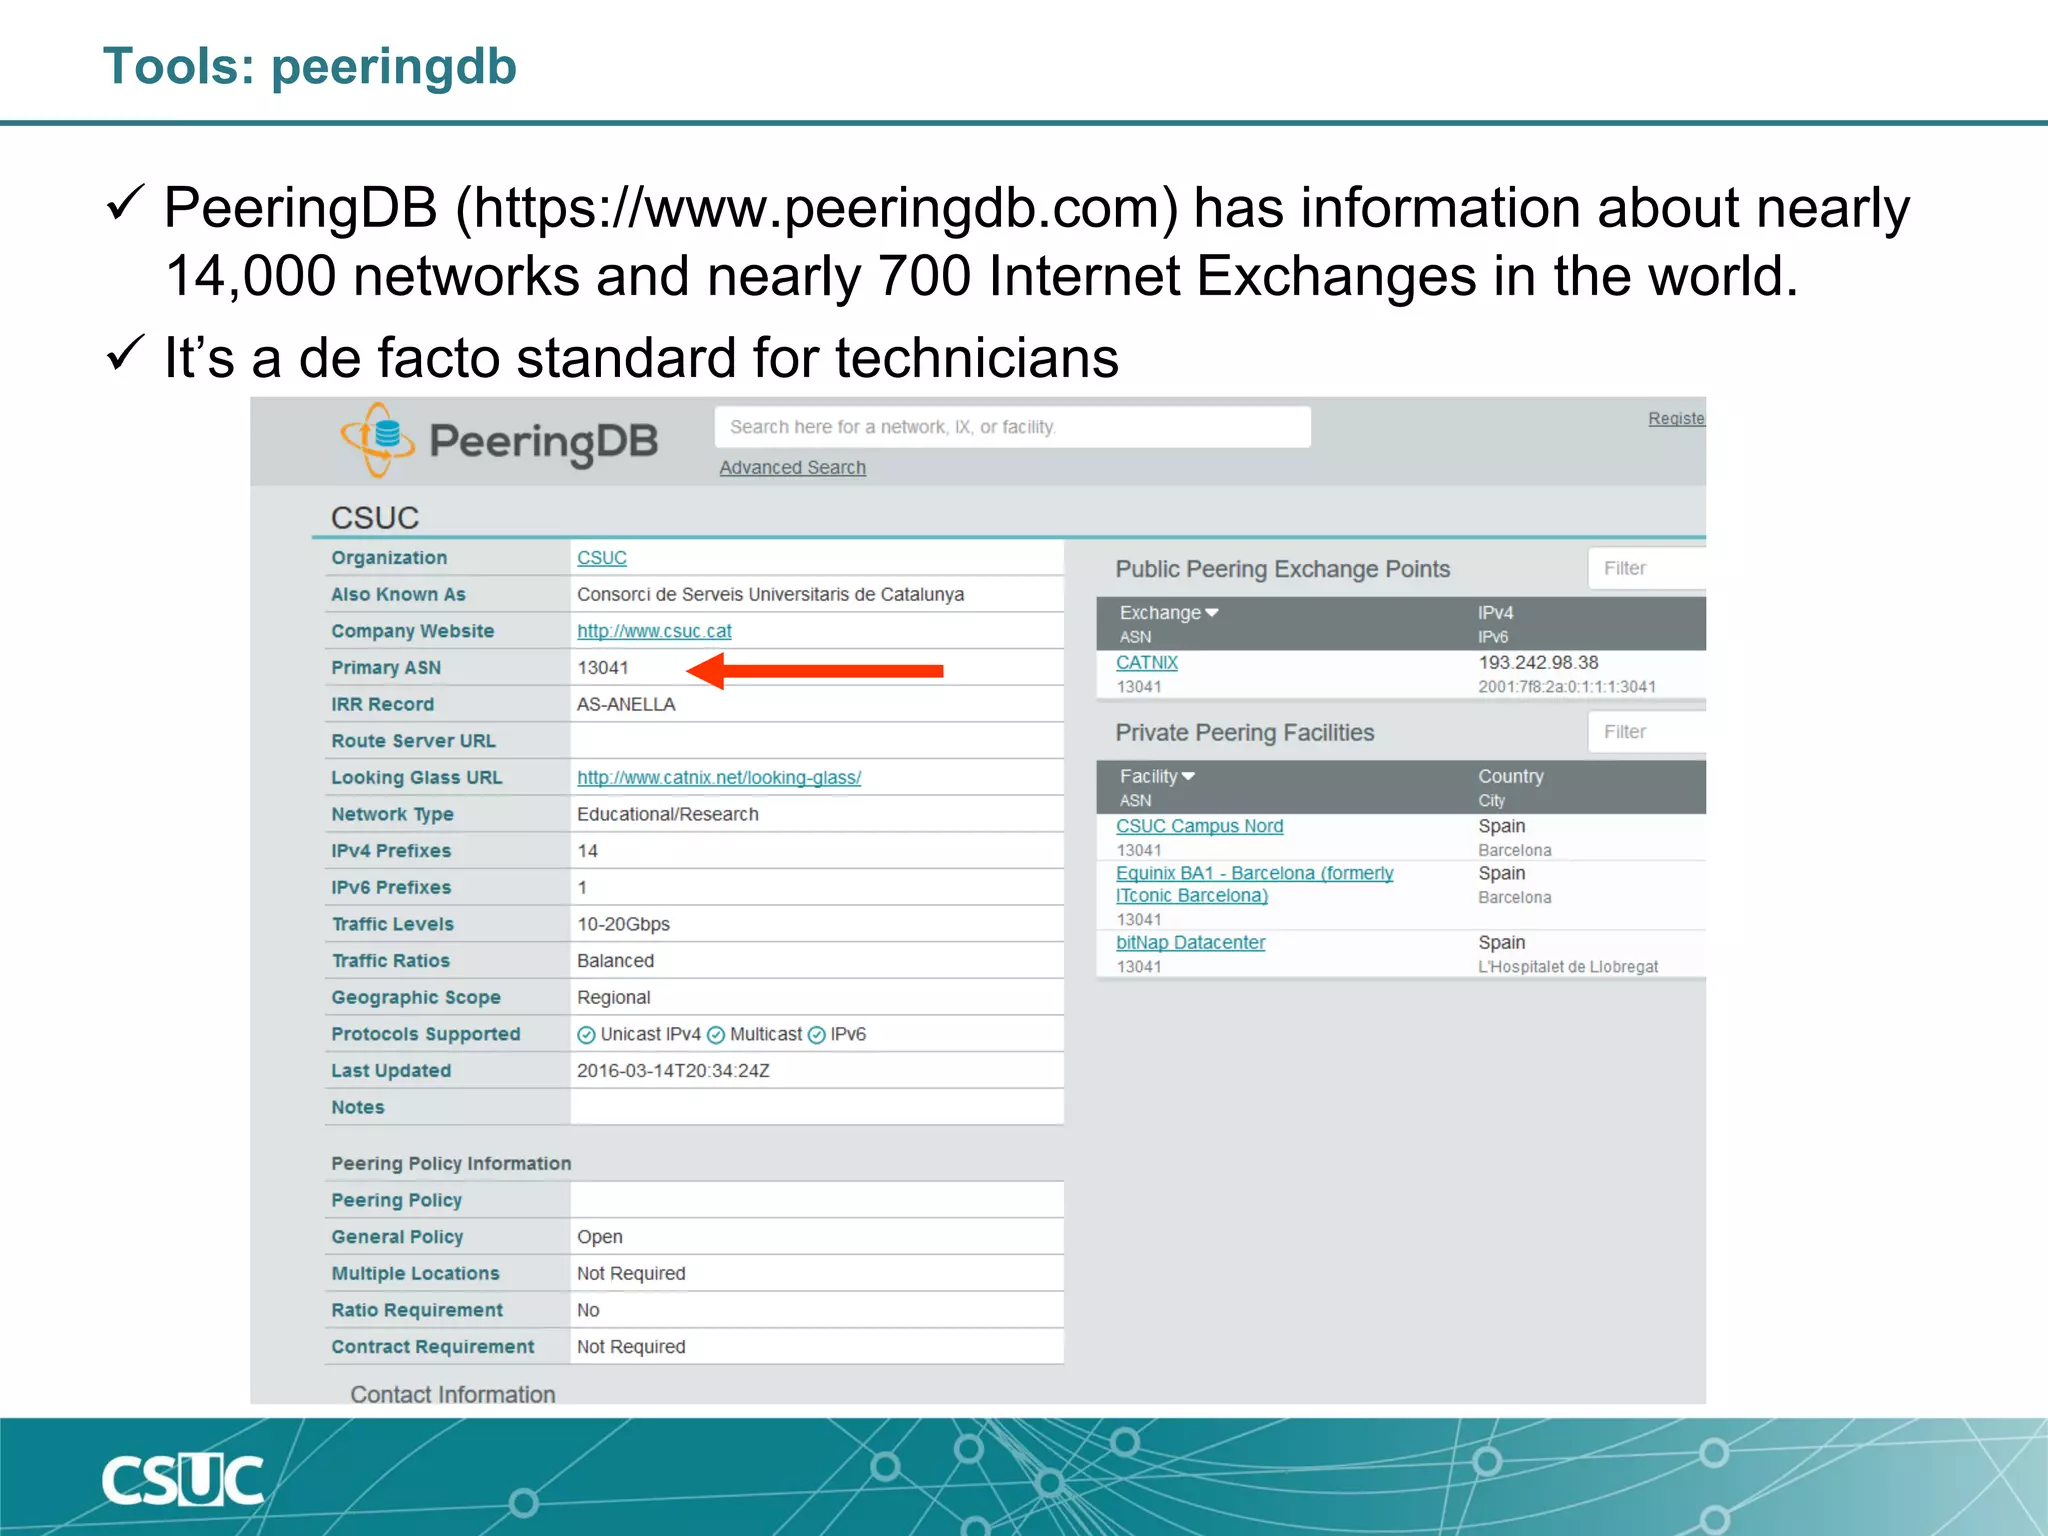Viewport: 2048px width, 1536px height.
Task: Click the Exchange column sort arrow
Action: pyautogui.click(x=1212, y=613)
